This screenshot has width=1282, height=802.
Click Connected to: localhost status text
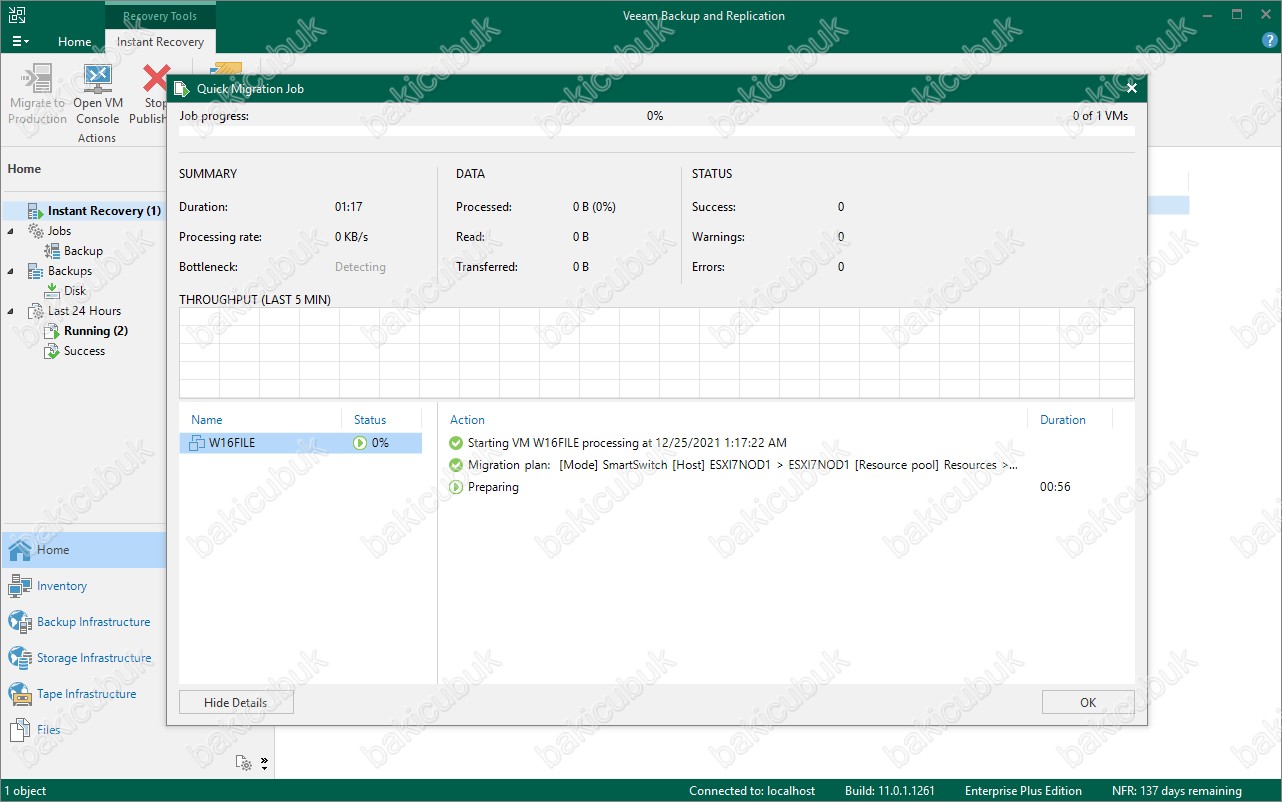[752, 791]
